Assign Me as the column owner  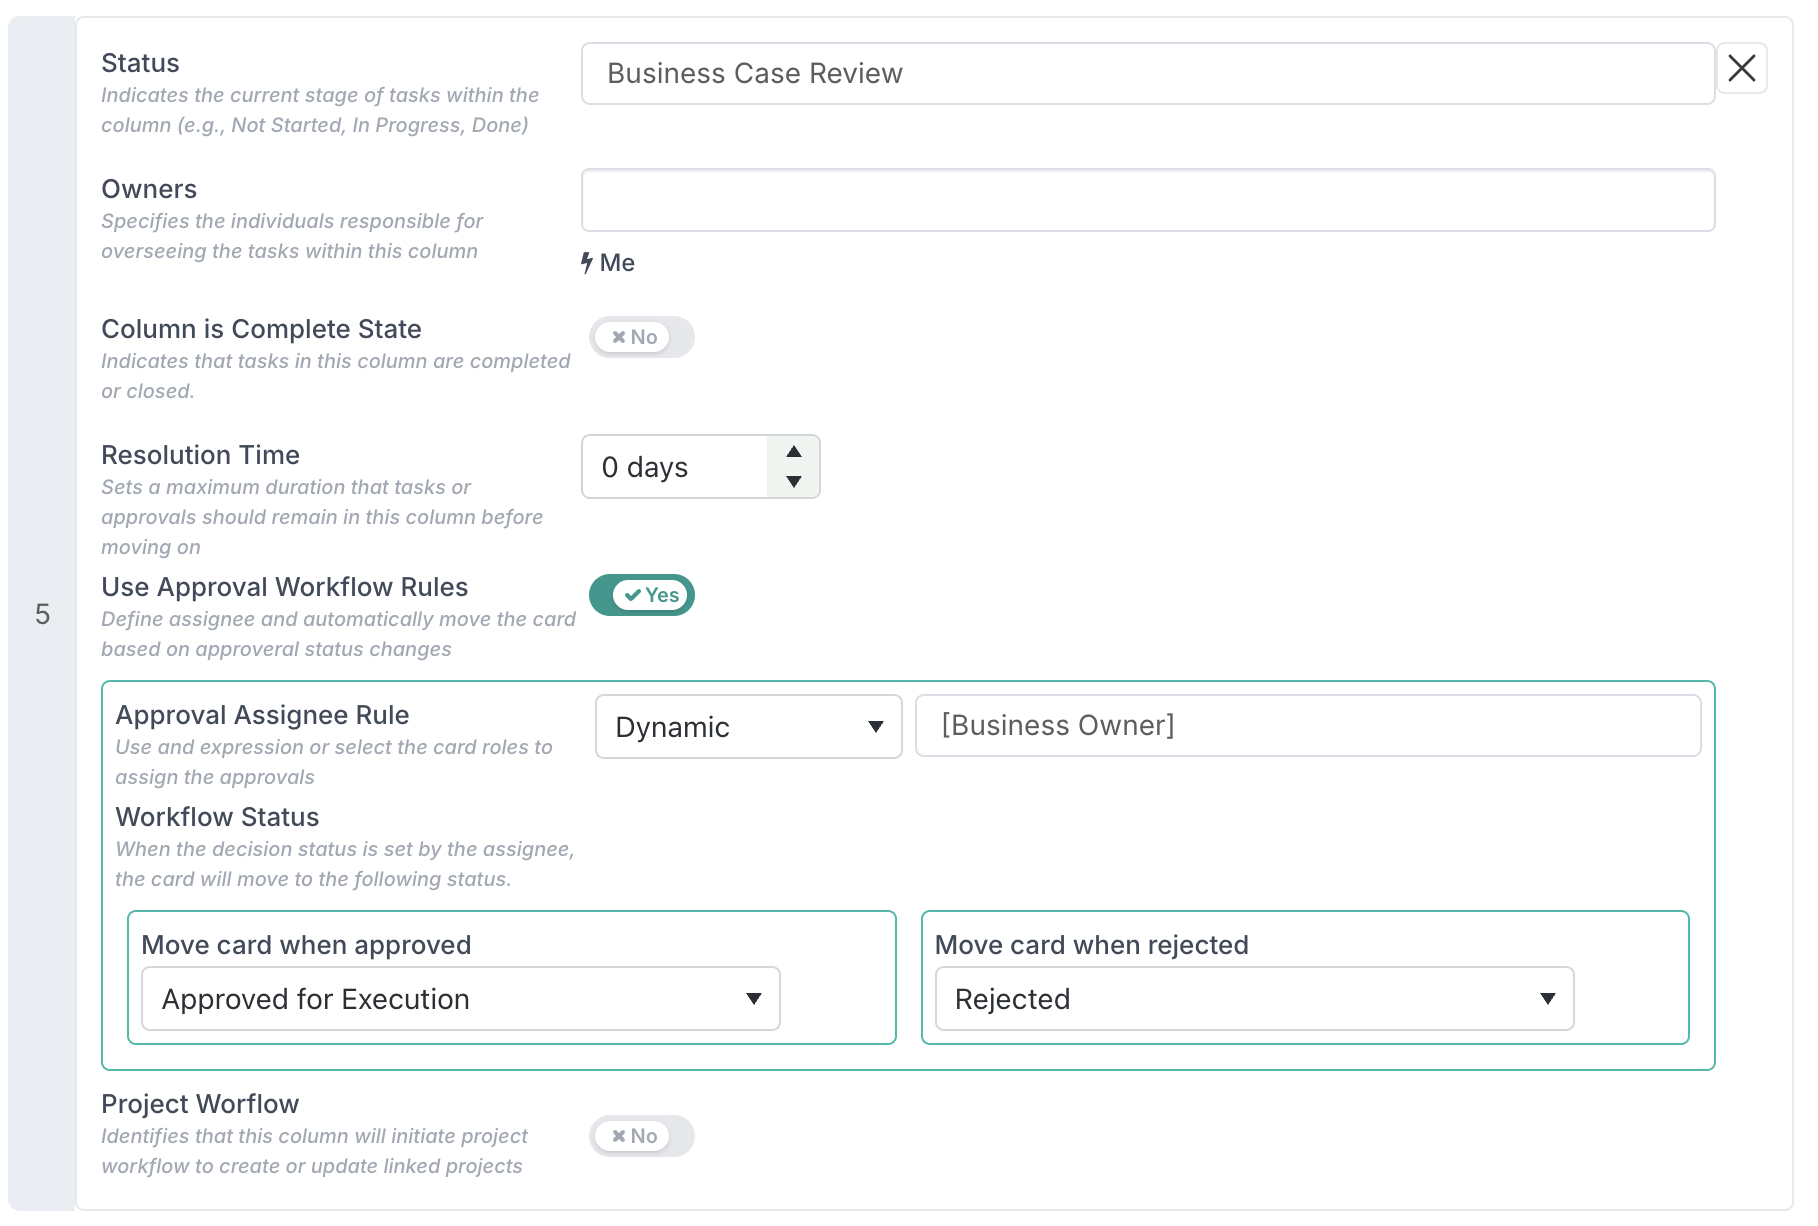pyautogui.click(x=617, y=263)
